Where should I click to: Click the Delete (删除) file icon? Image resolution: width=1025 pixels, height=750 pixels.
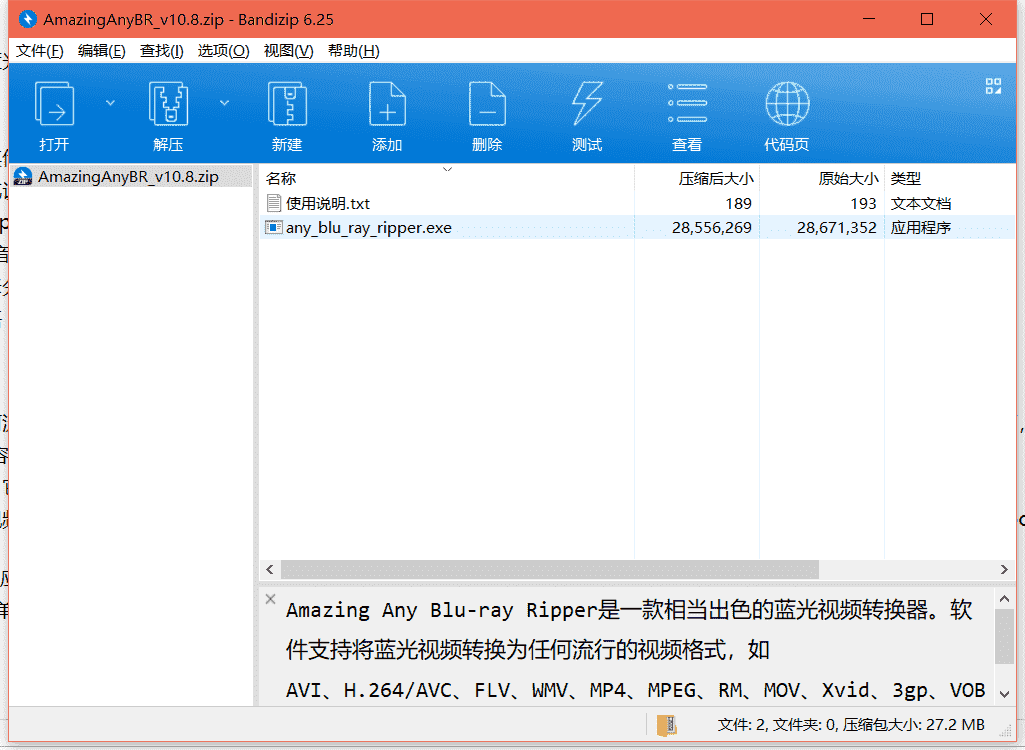tap(488, 104)
